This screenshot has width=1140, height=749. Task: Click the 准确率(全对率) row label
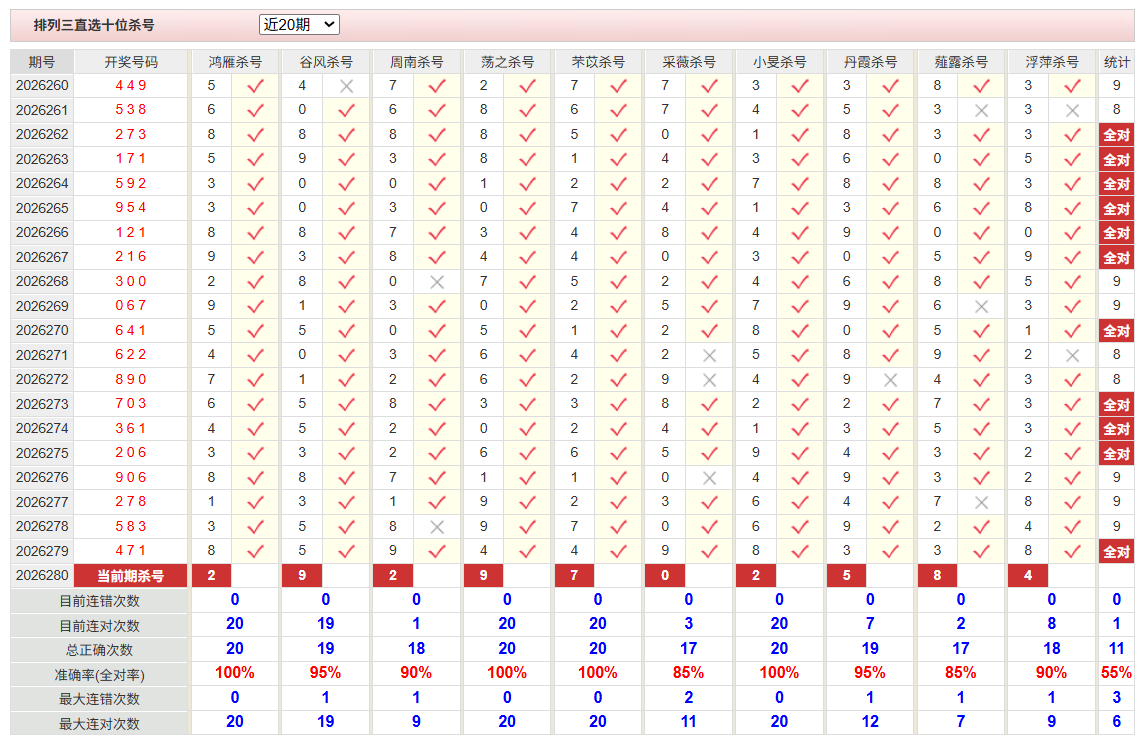tap(100, 675)
